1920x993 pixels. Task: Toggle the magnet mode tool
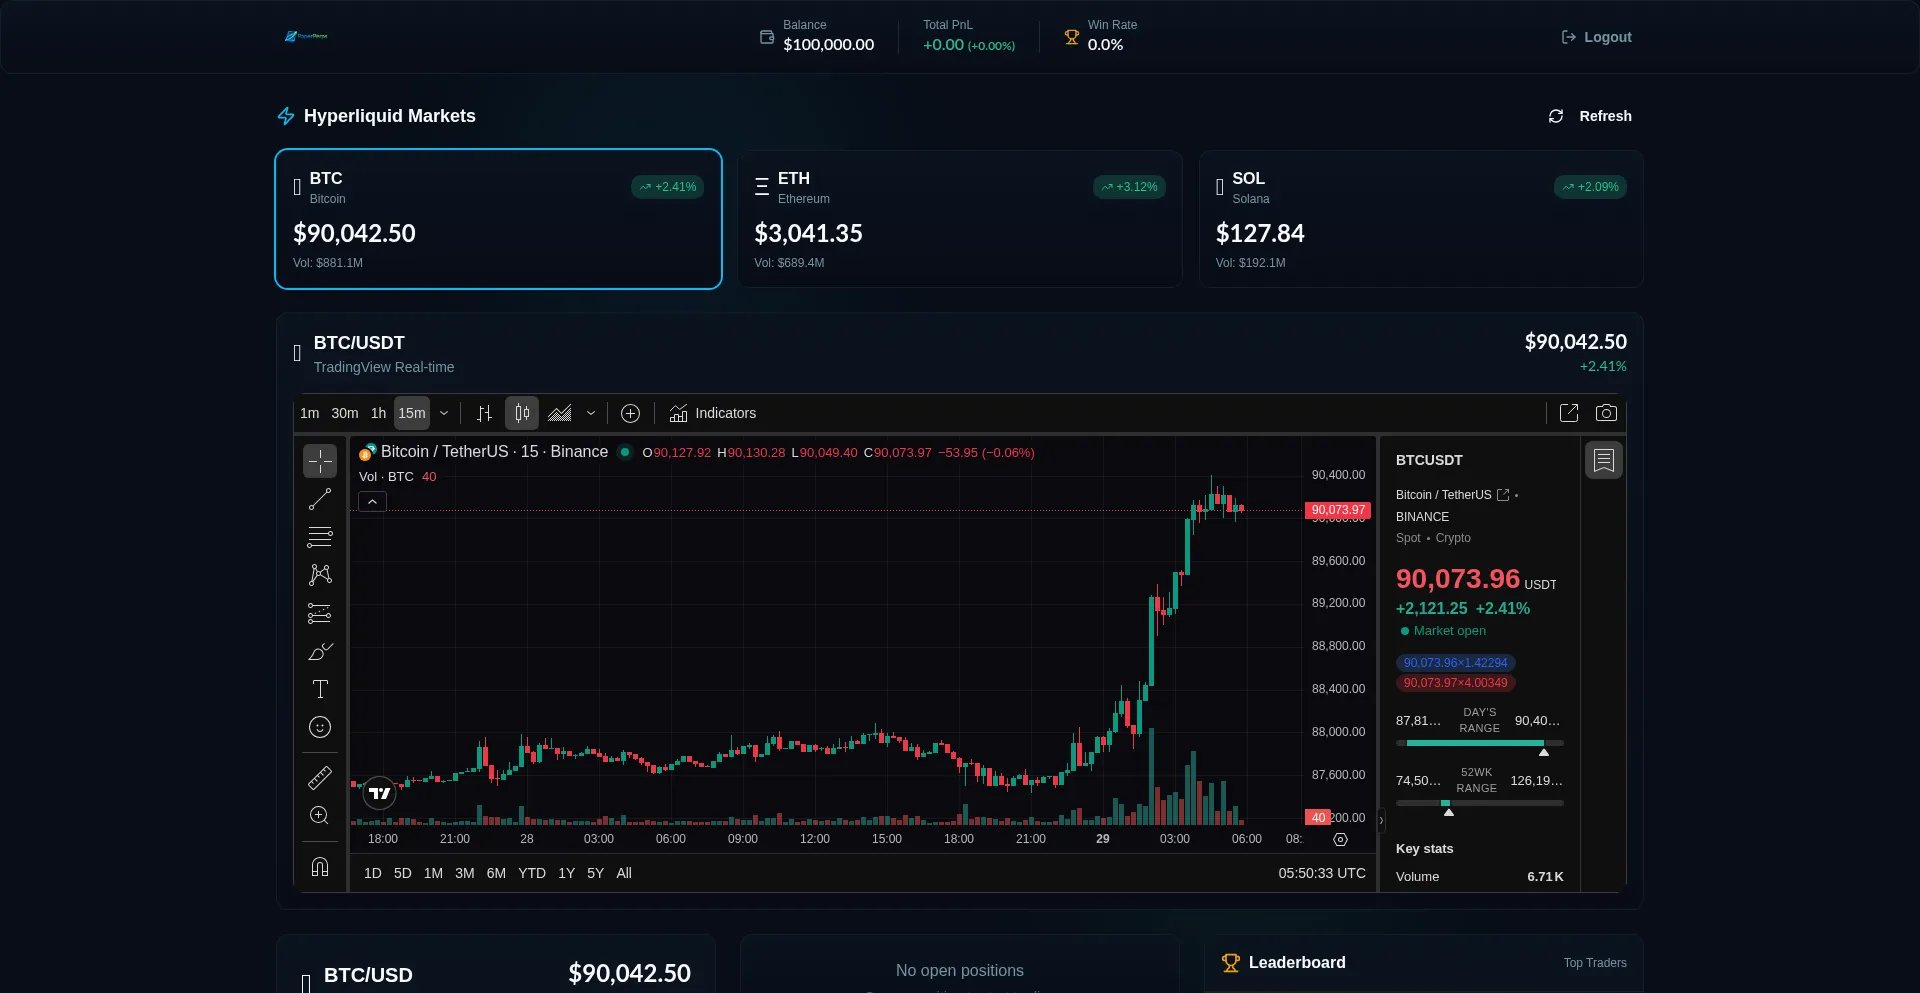[x=320, y=867]
